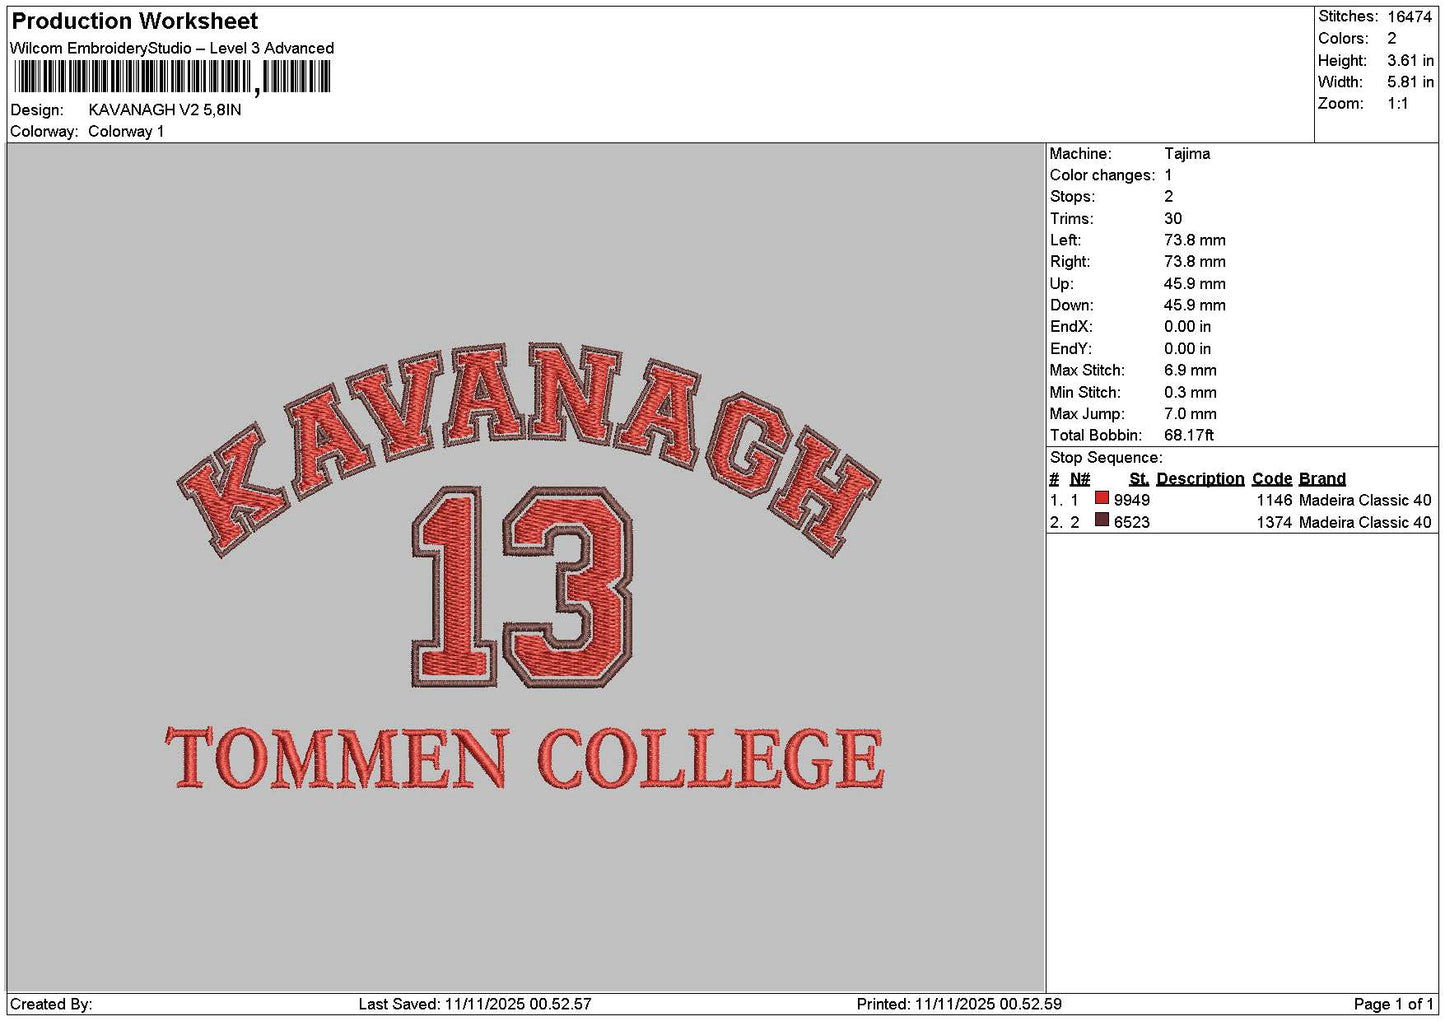Click the 'Colorway 1' value

click(126, 131)
